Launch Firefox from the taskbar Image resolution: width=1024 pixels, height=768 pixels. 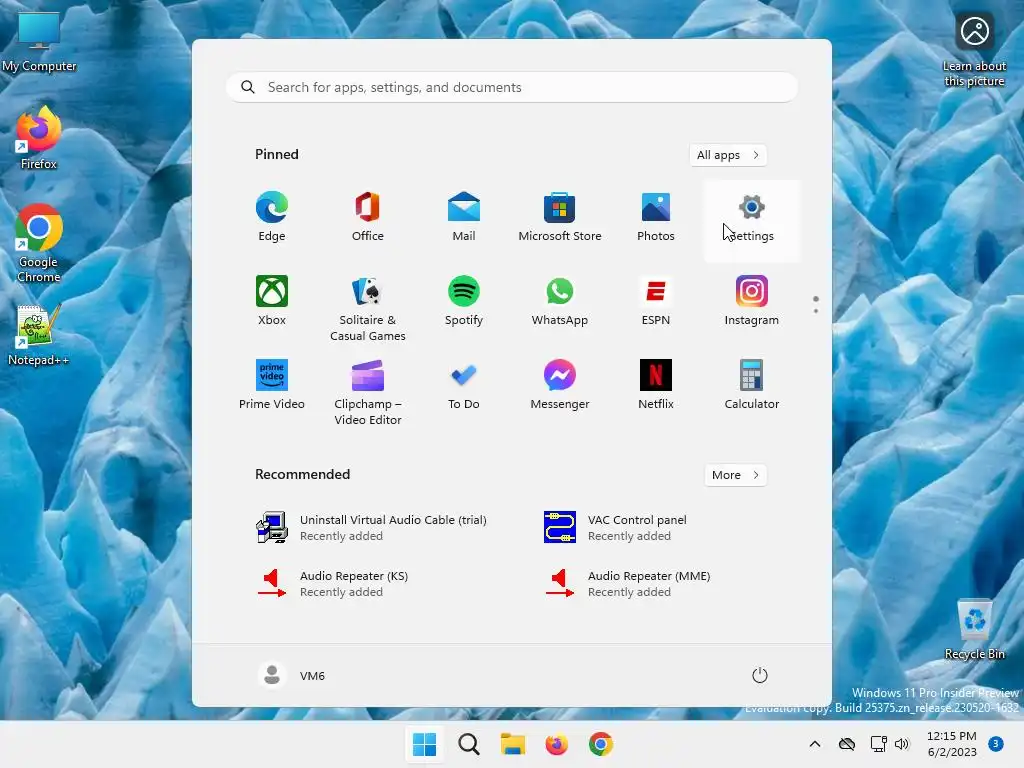[x=556, y=744]
